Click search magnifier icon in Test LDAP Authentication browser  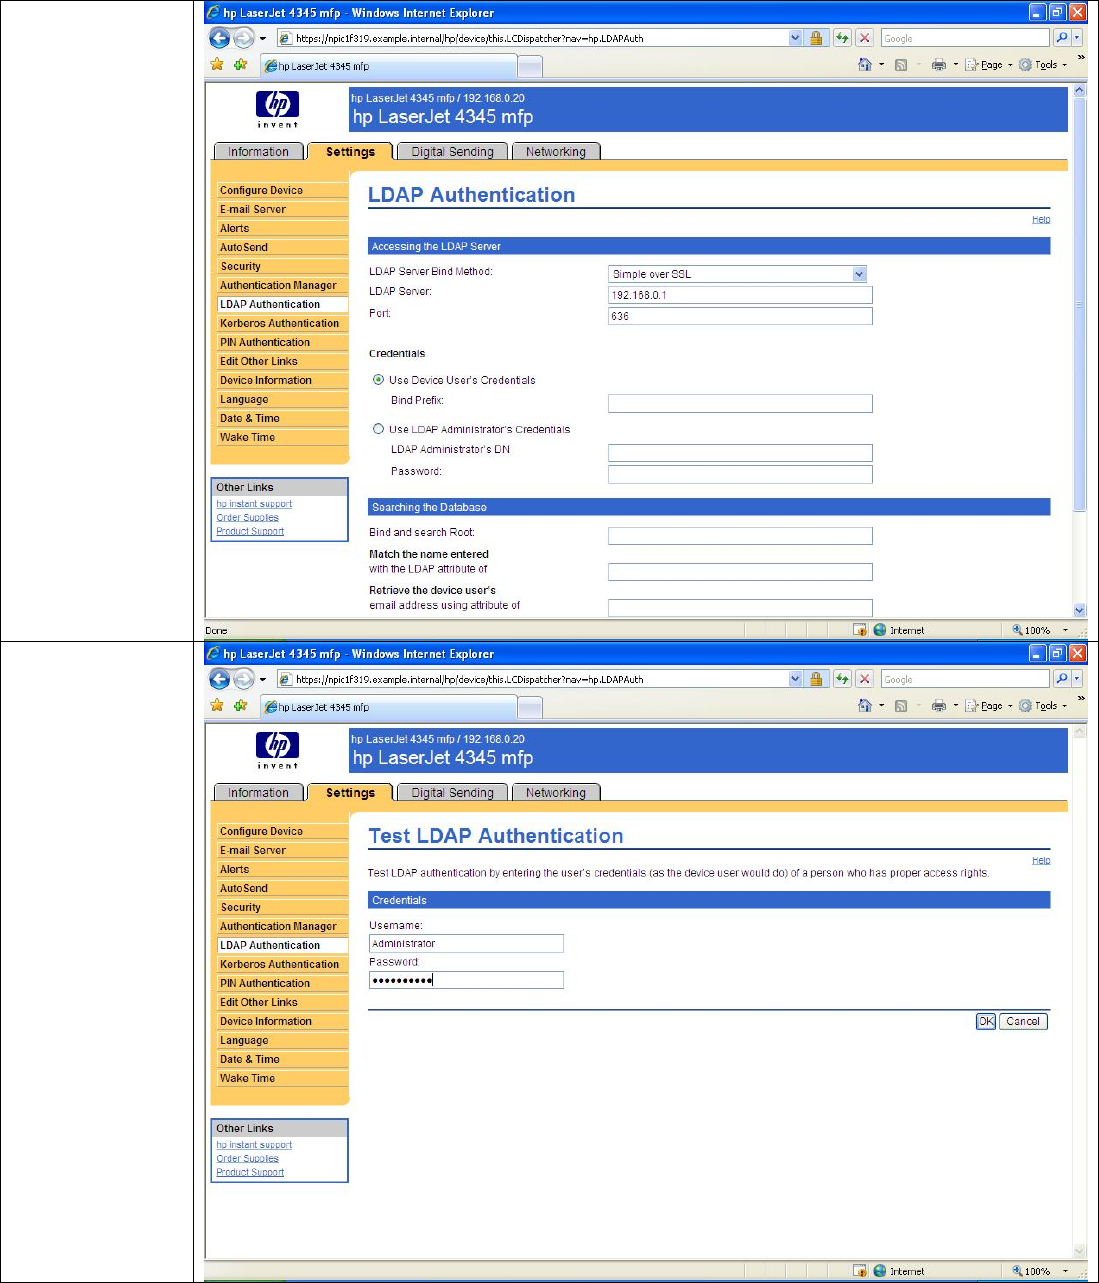(1062, 679)
